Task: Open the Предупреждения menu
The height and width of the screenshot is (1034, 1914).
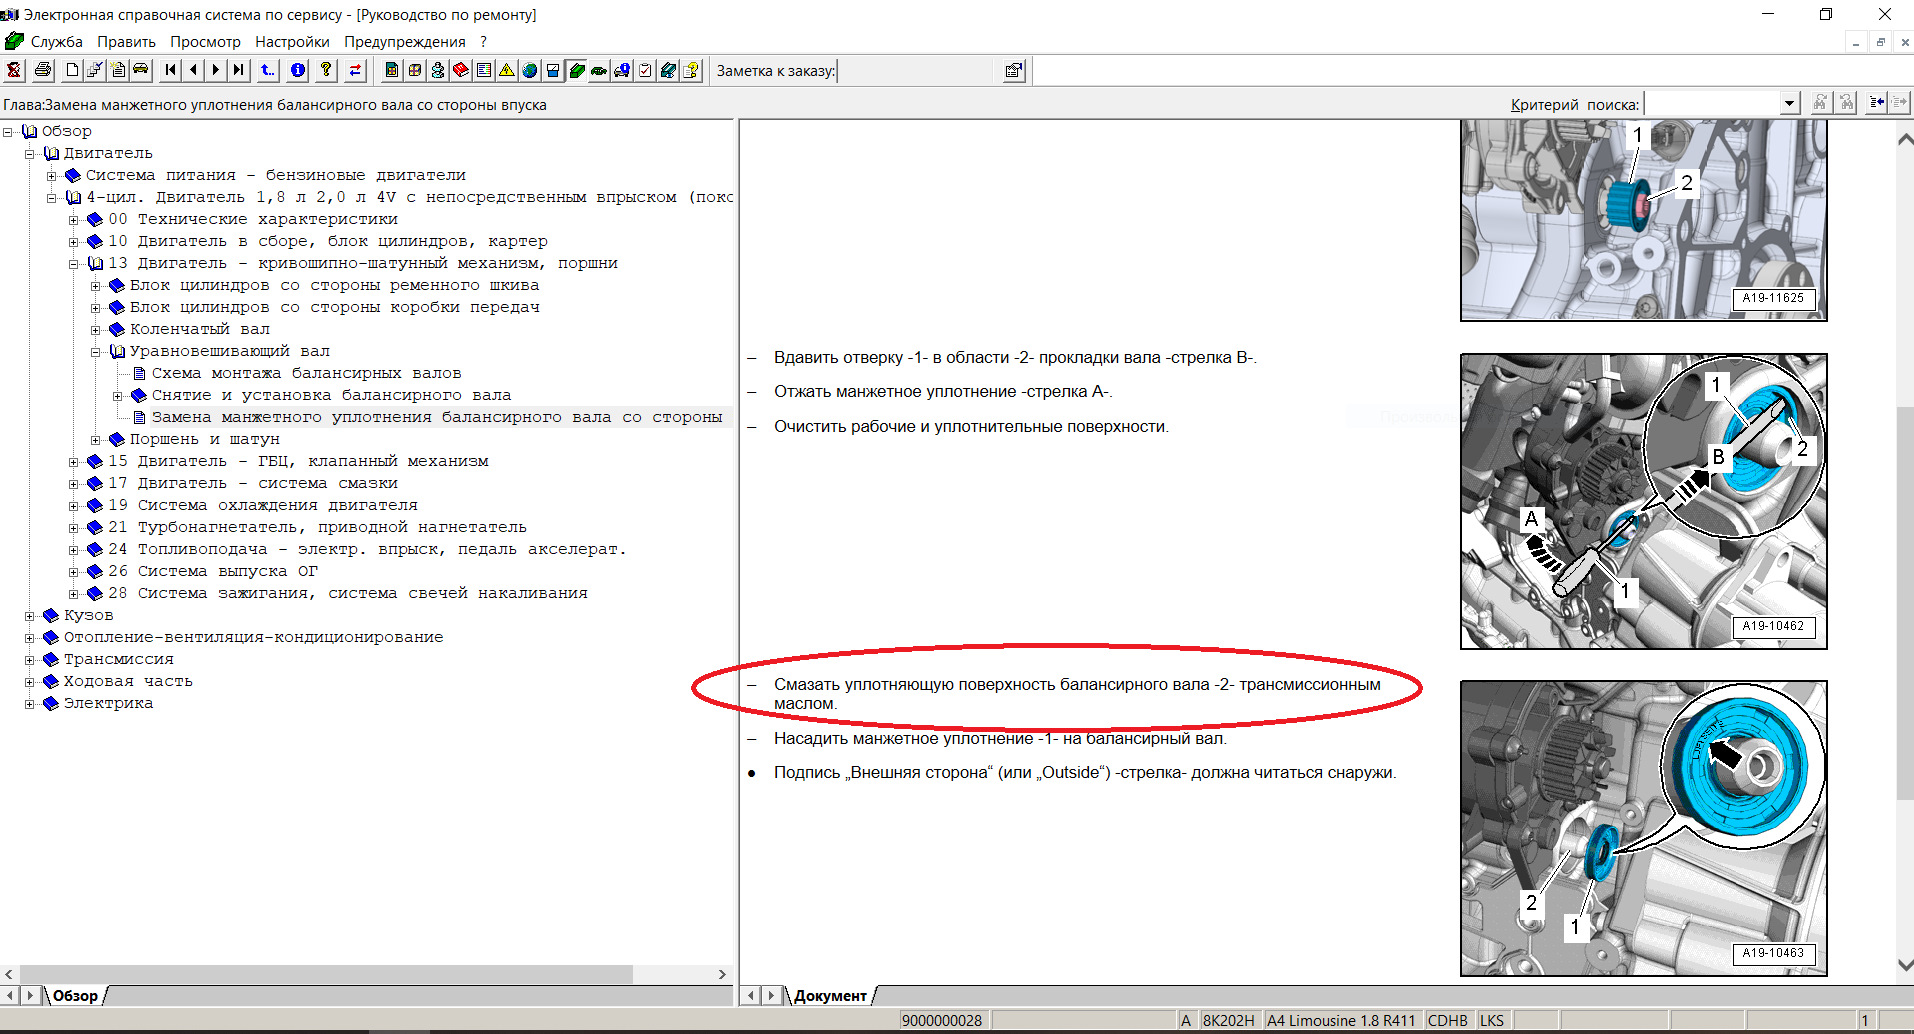Action: pos(404,42)
